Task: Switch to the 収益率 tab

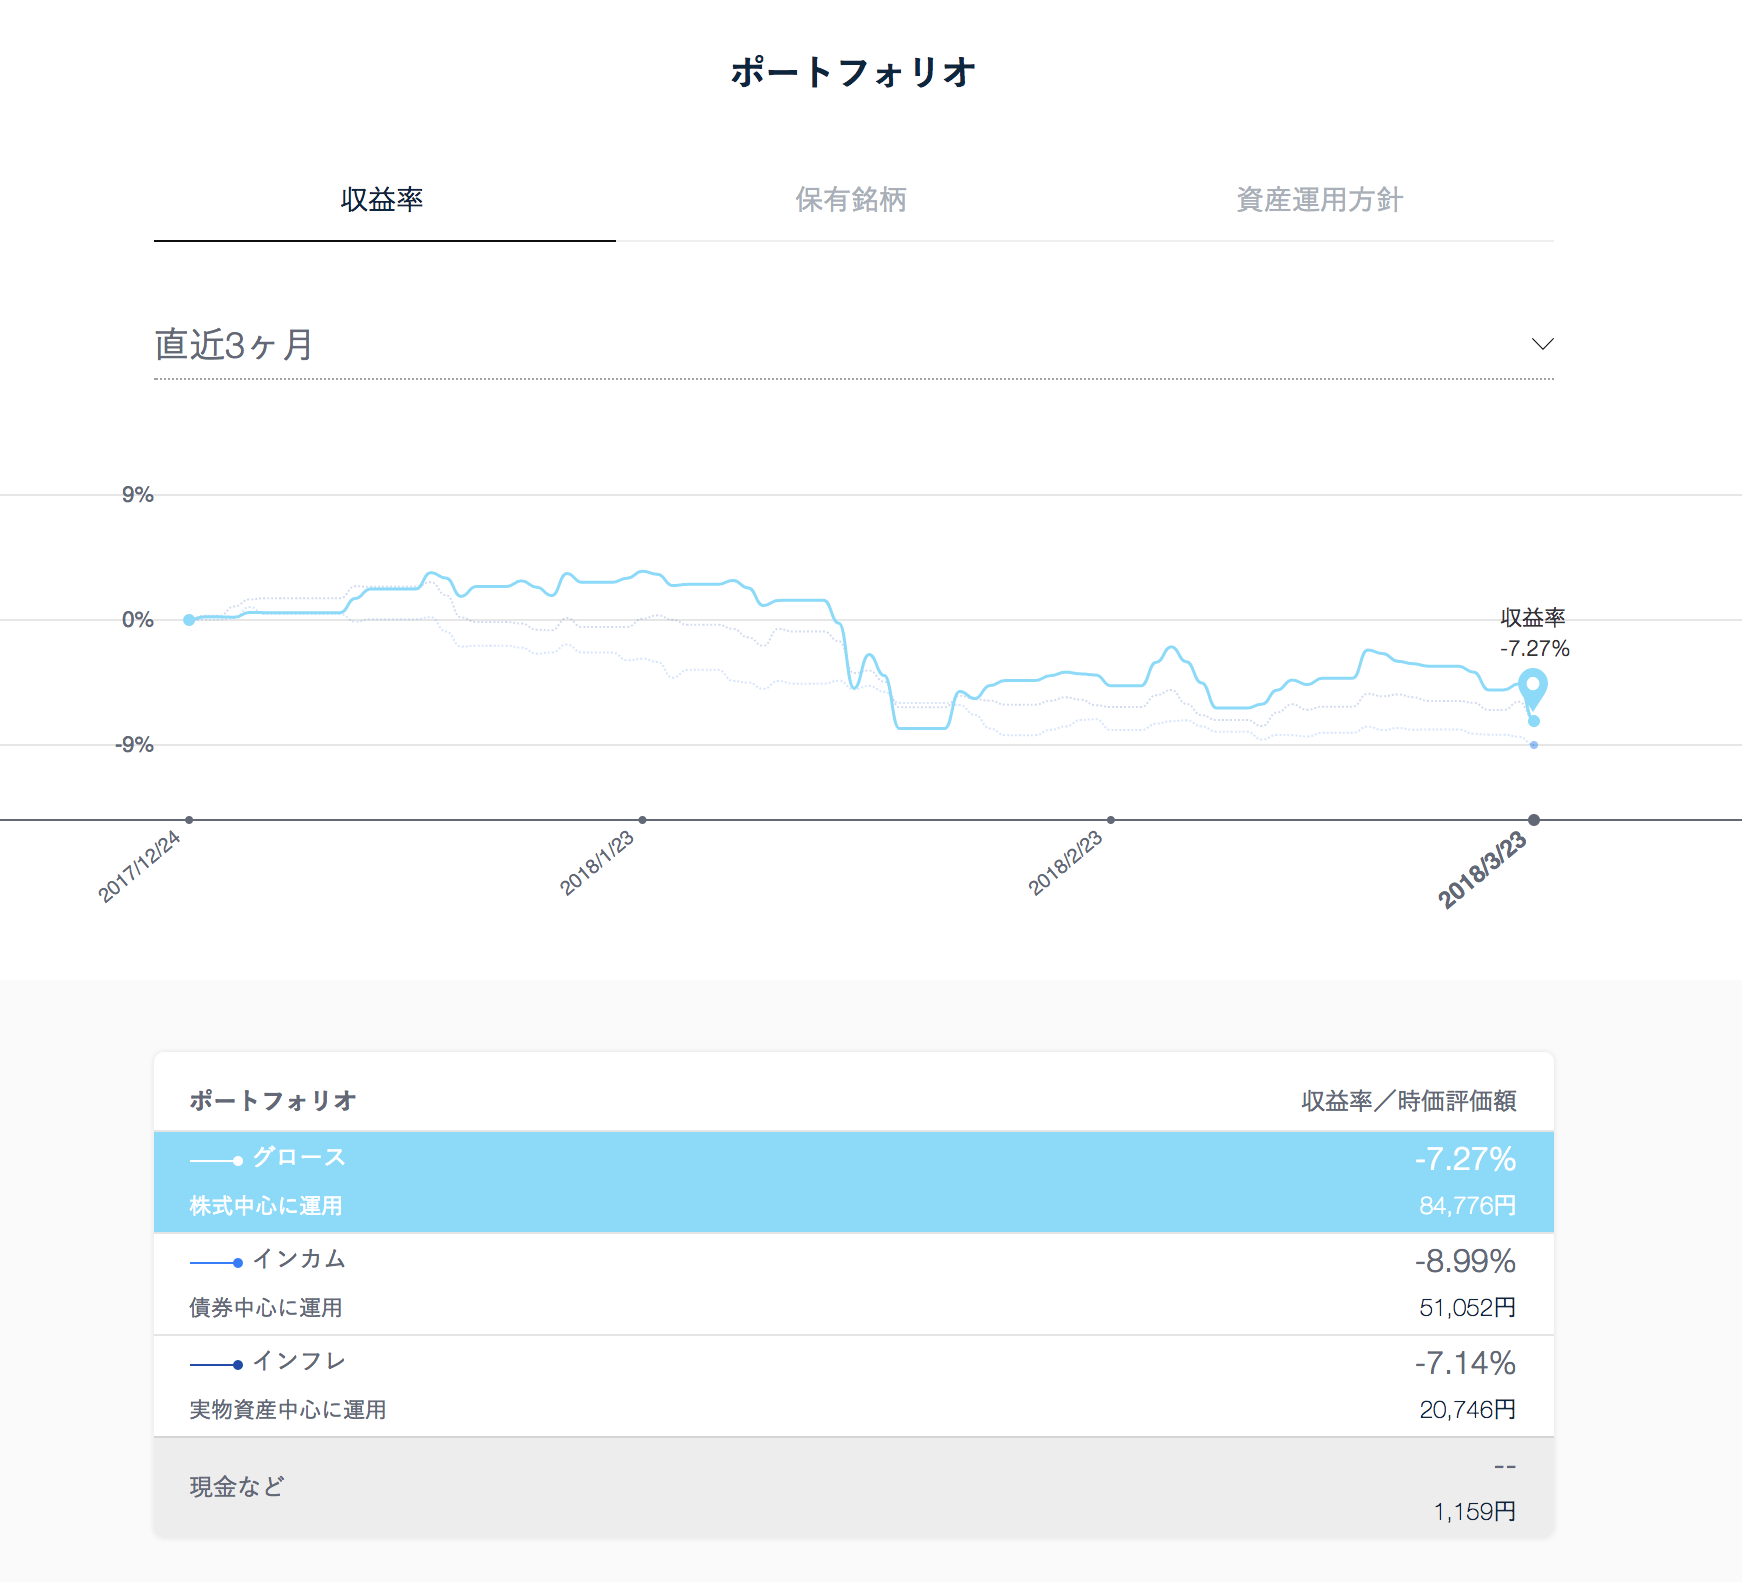Action: (x=383, y=200)
